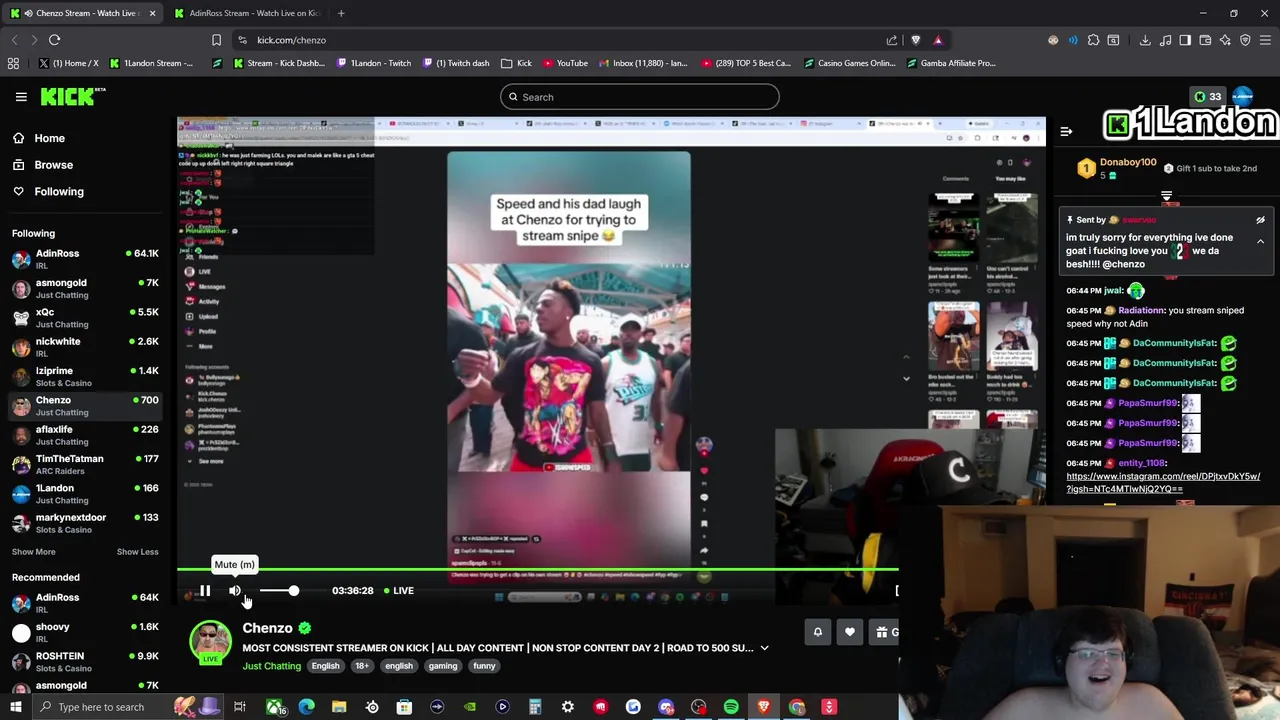Collapse the chat panel arrow icon
The image size is (1280, 720).
1066,131
